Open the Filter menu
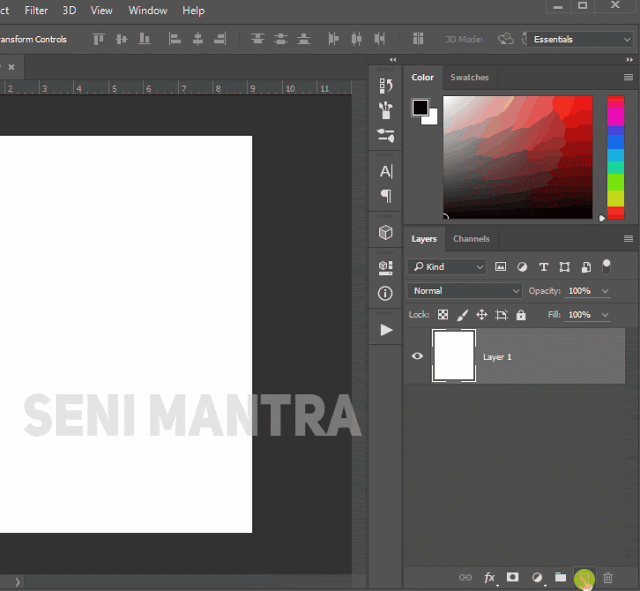 point(36,10)
